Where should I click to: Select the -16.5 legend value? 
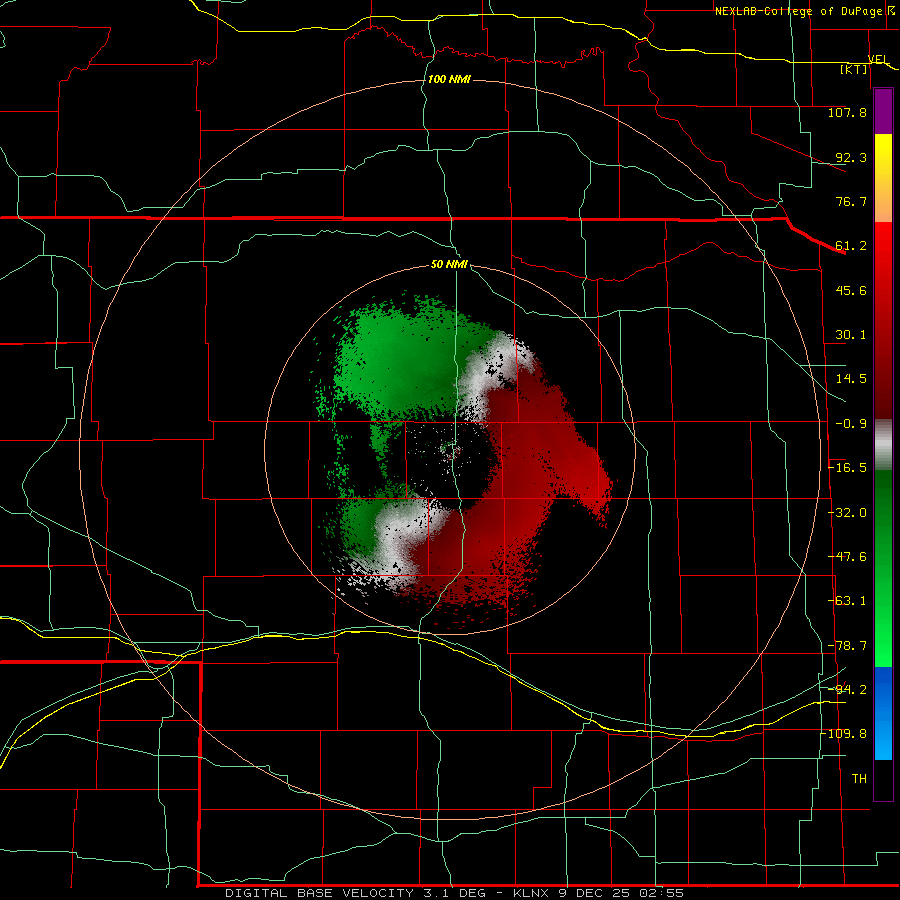pos(847,468)
